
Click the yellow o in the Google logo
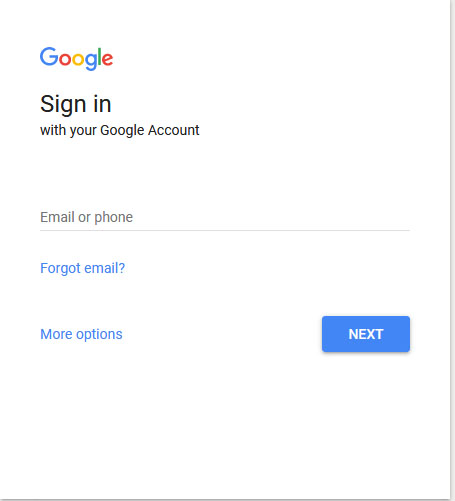click(x=78, y=59)
